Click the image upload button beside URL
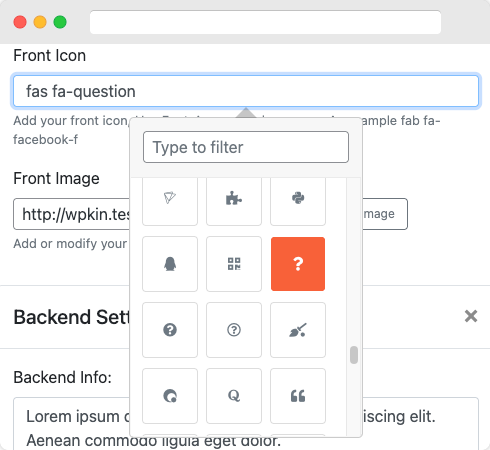 click(385, 214)
